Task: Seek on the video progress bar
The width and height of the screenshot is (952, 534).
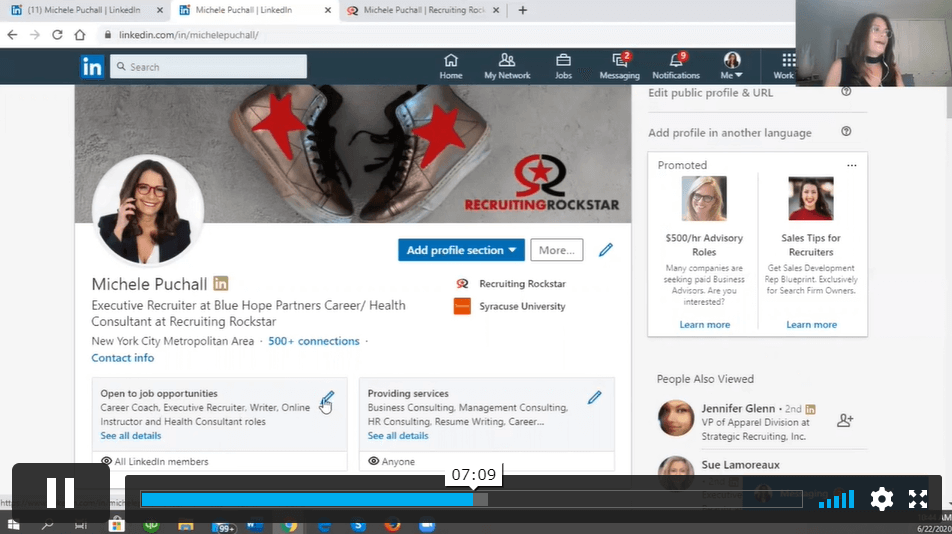Action: click(x=471, y=499)
